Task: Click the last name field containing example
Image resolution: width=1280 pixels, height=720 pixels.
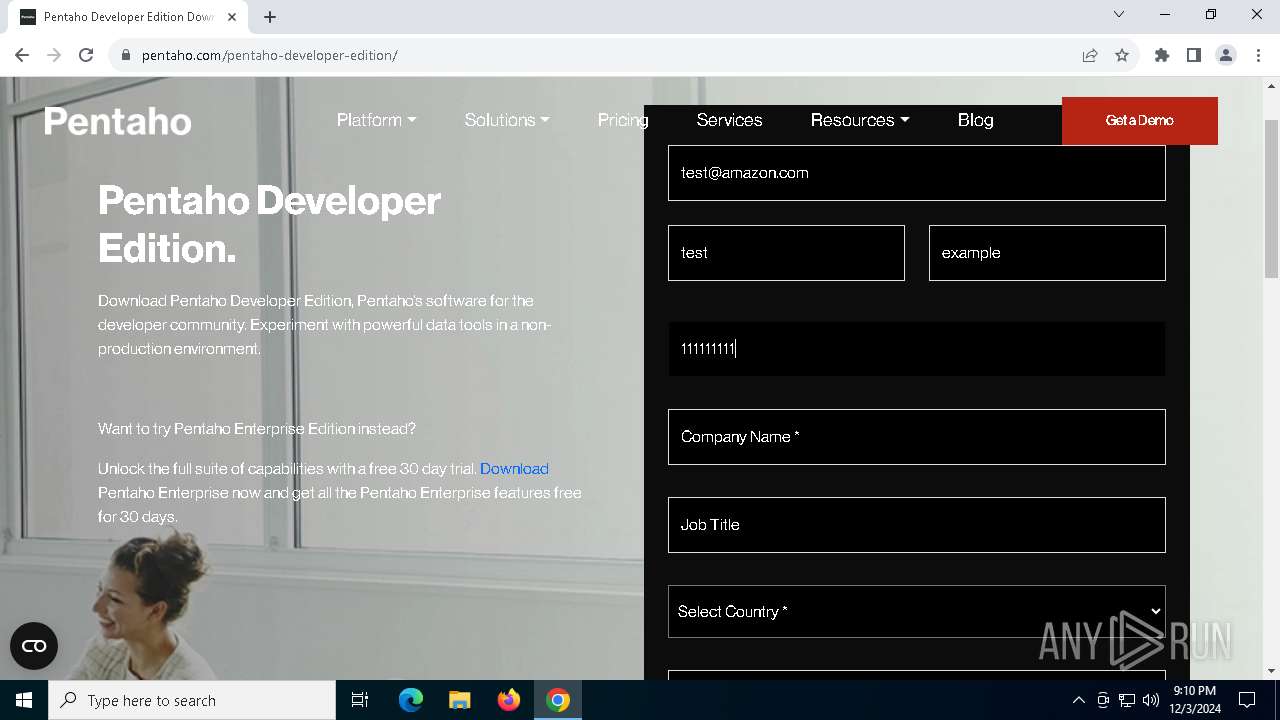Action: coord(1047,253)
